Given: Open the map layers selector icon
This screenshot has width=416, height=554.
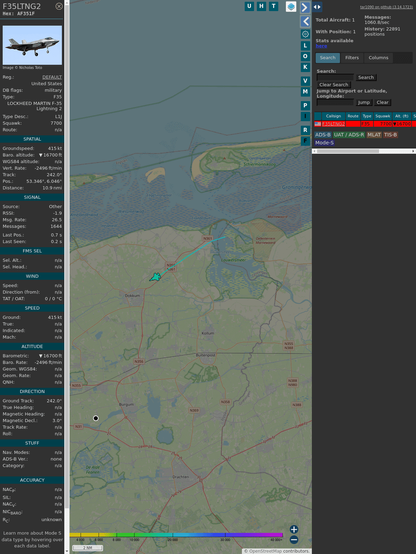Looking at the screenshot, I should coord(291,7).
